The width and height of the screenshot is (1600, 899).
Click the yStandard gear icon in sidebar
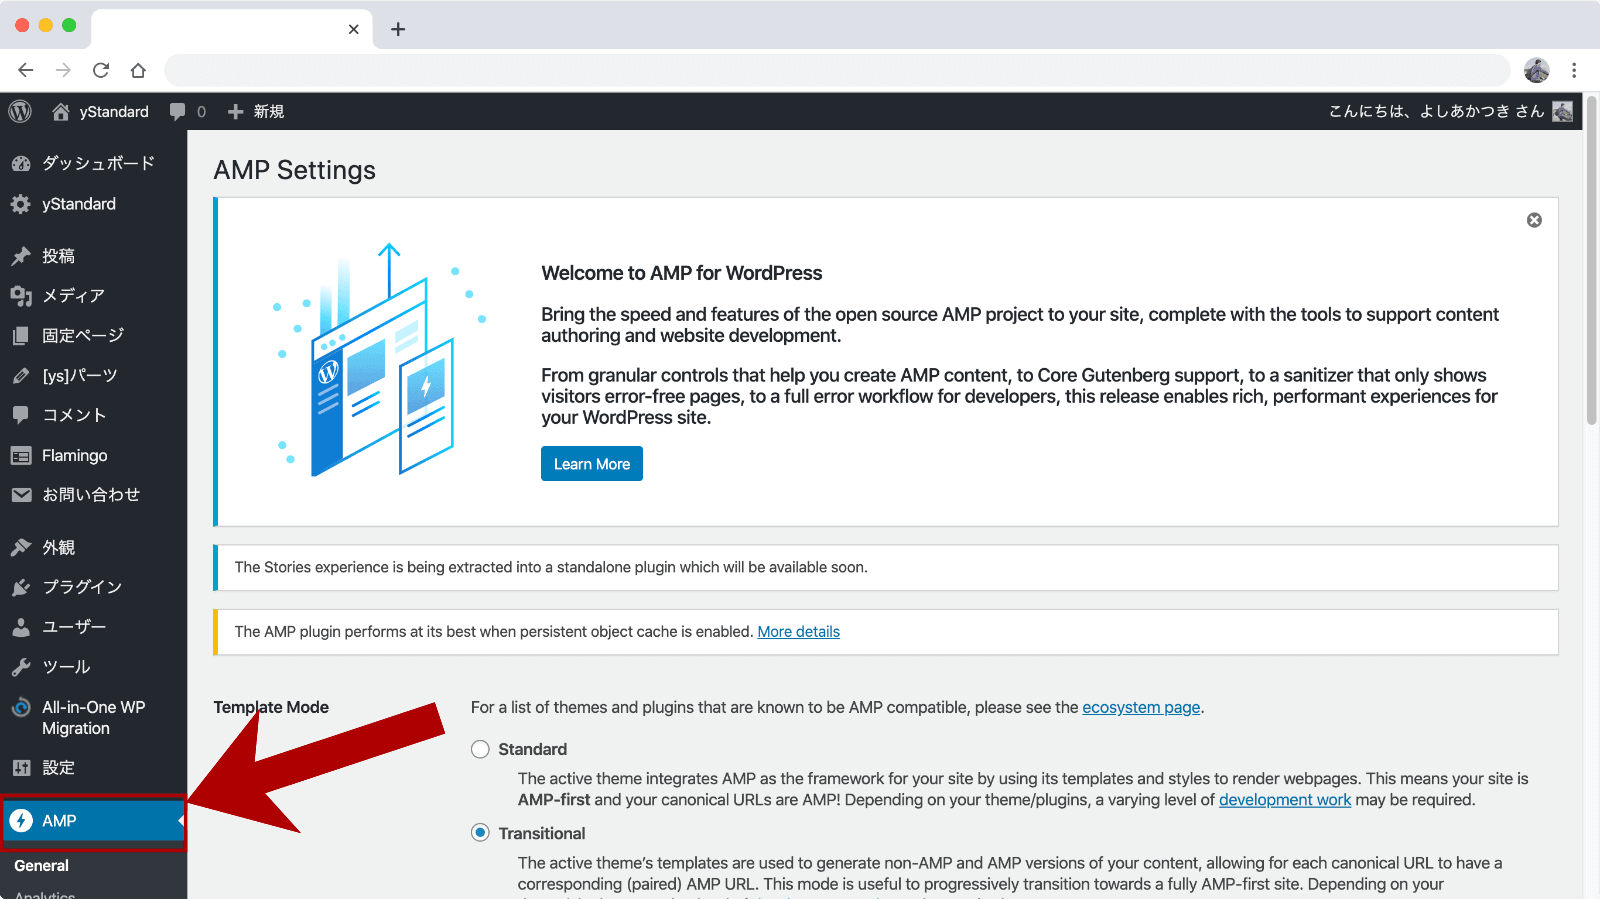tap(21, 204)
